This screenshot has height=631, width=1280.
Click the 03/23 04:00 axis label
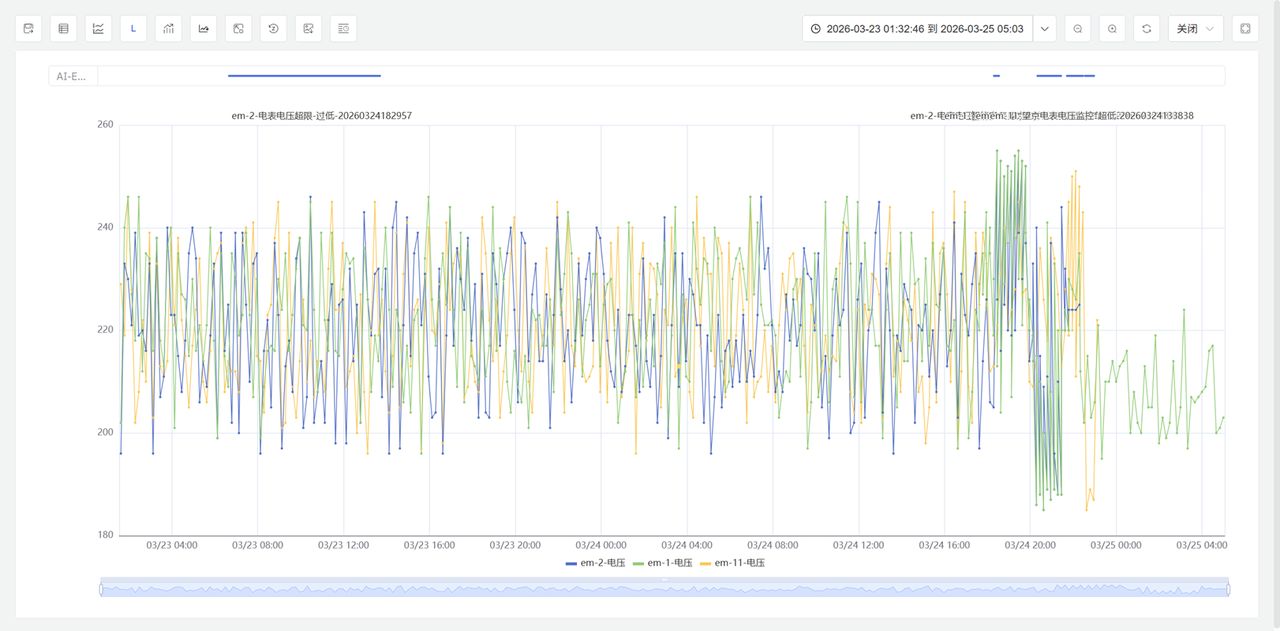172,545
